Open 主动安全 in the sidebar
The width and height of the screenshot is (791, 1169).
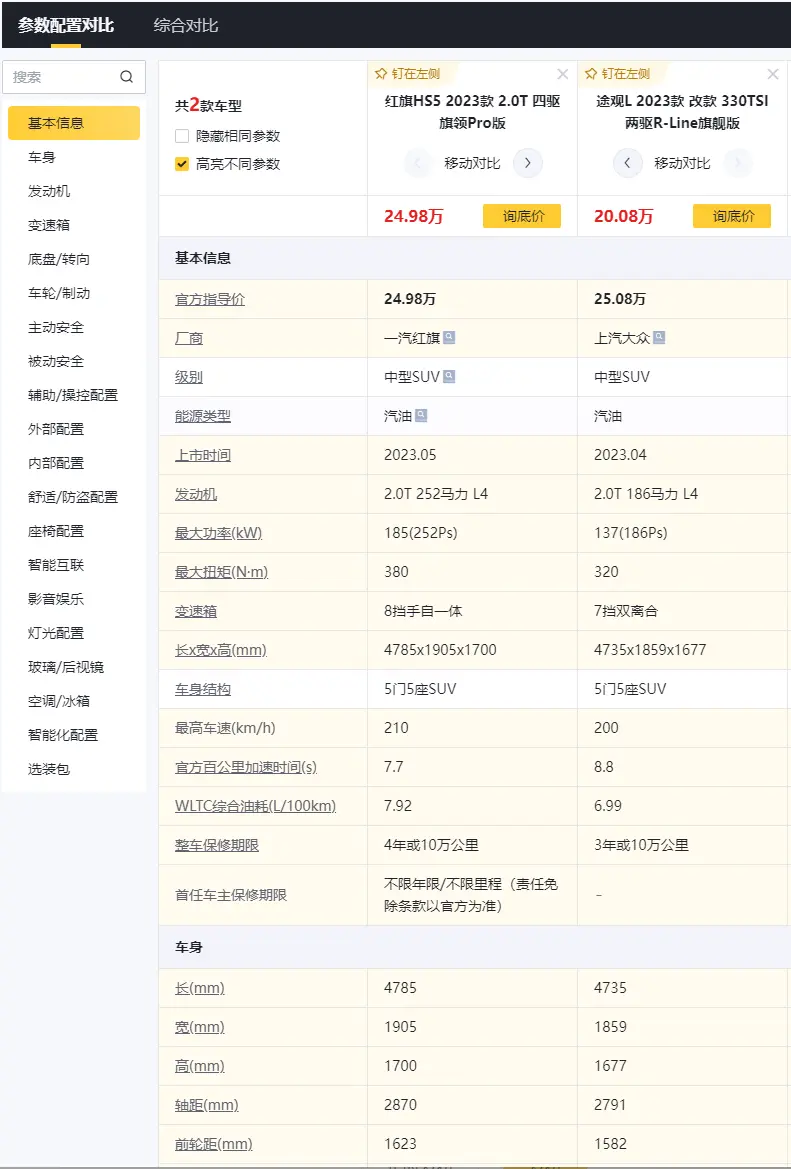pyautogui.click(x=56, y=327)
